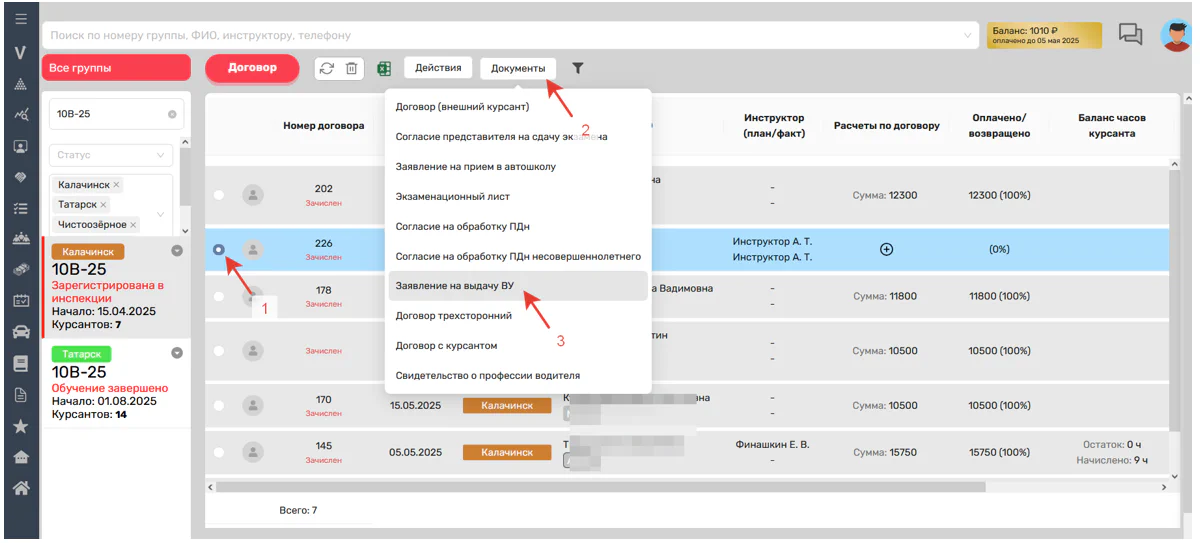Click the star icon in the sidebar
1200x543 pixels.
point(20,426)
